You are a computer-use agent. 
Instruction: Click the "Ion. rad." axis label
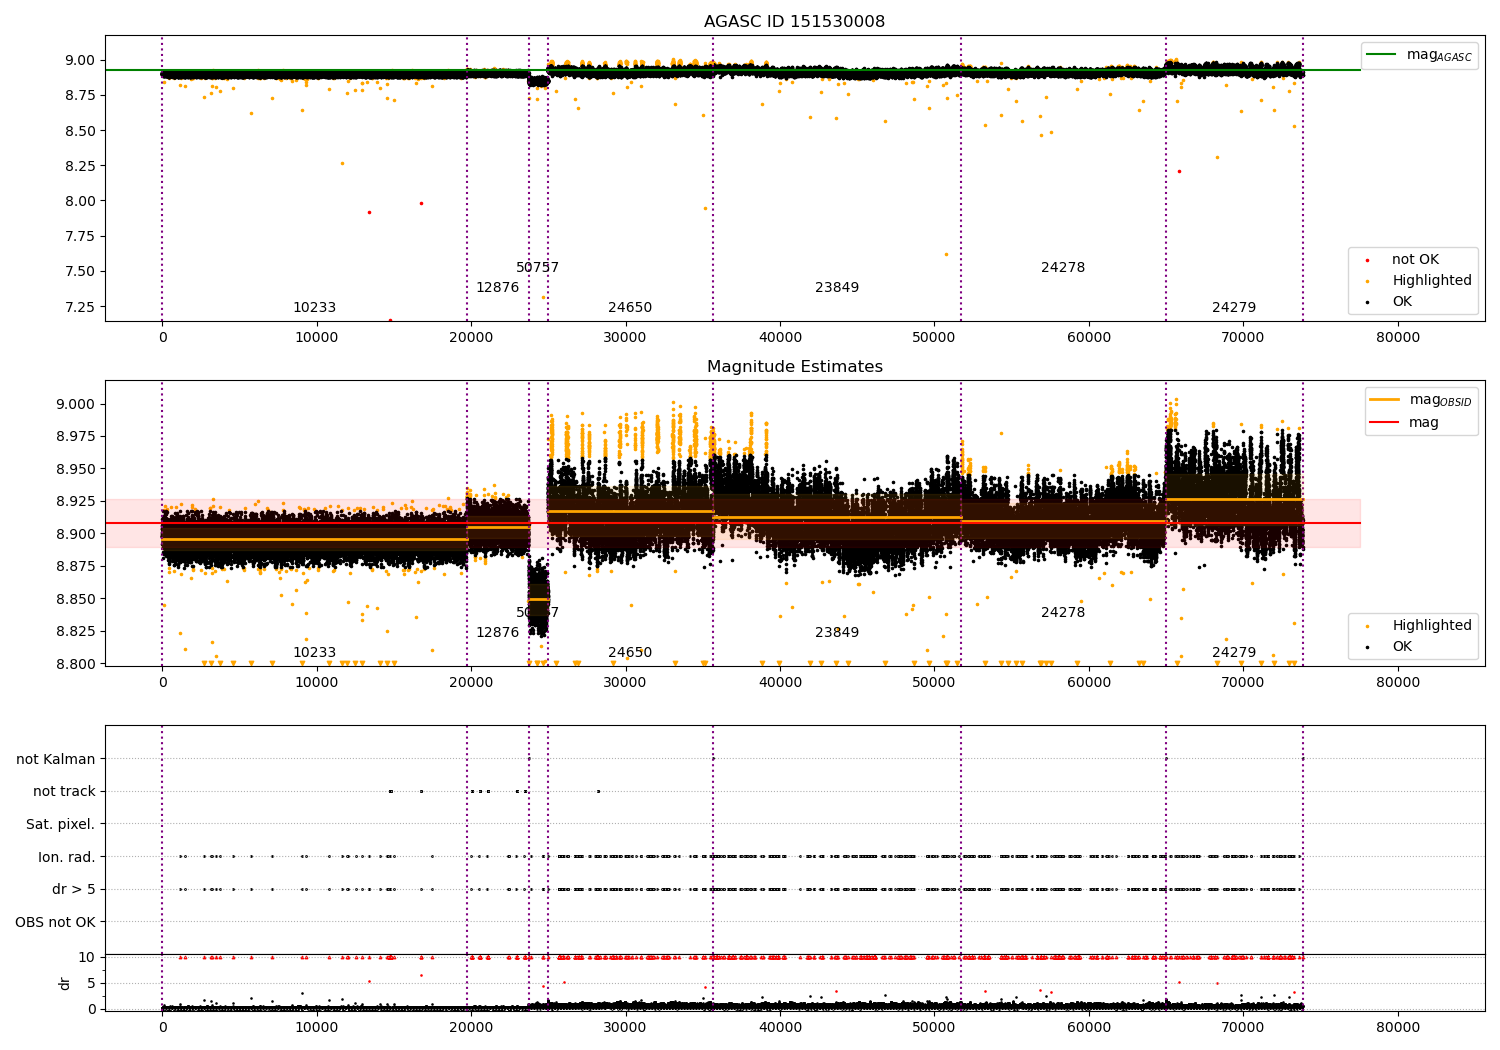(67, 857)
